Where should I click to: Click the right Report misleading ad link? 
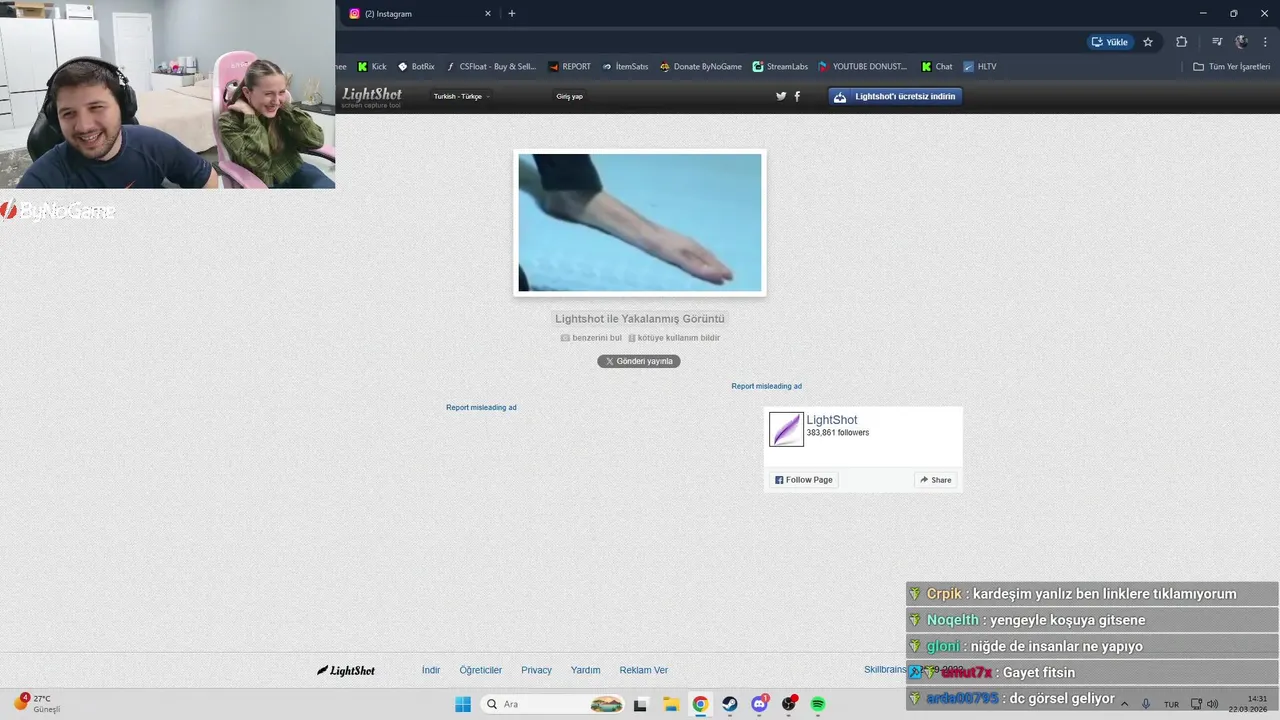tap(766, 386)
